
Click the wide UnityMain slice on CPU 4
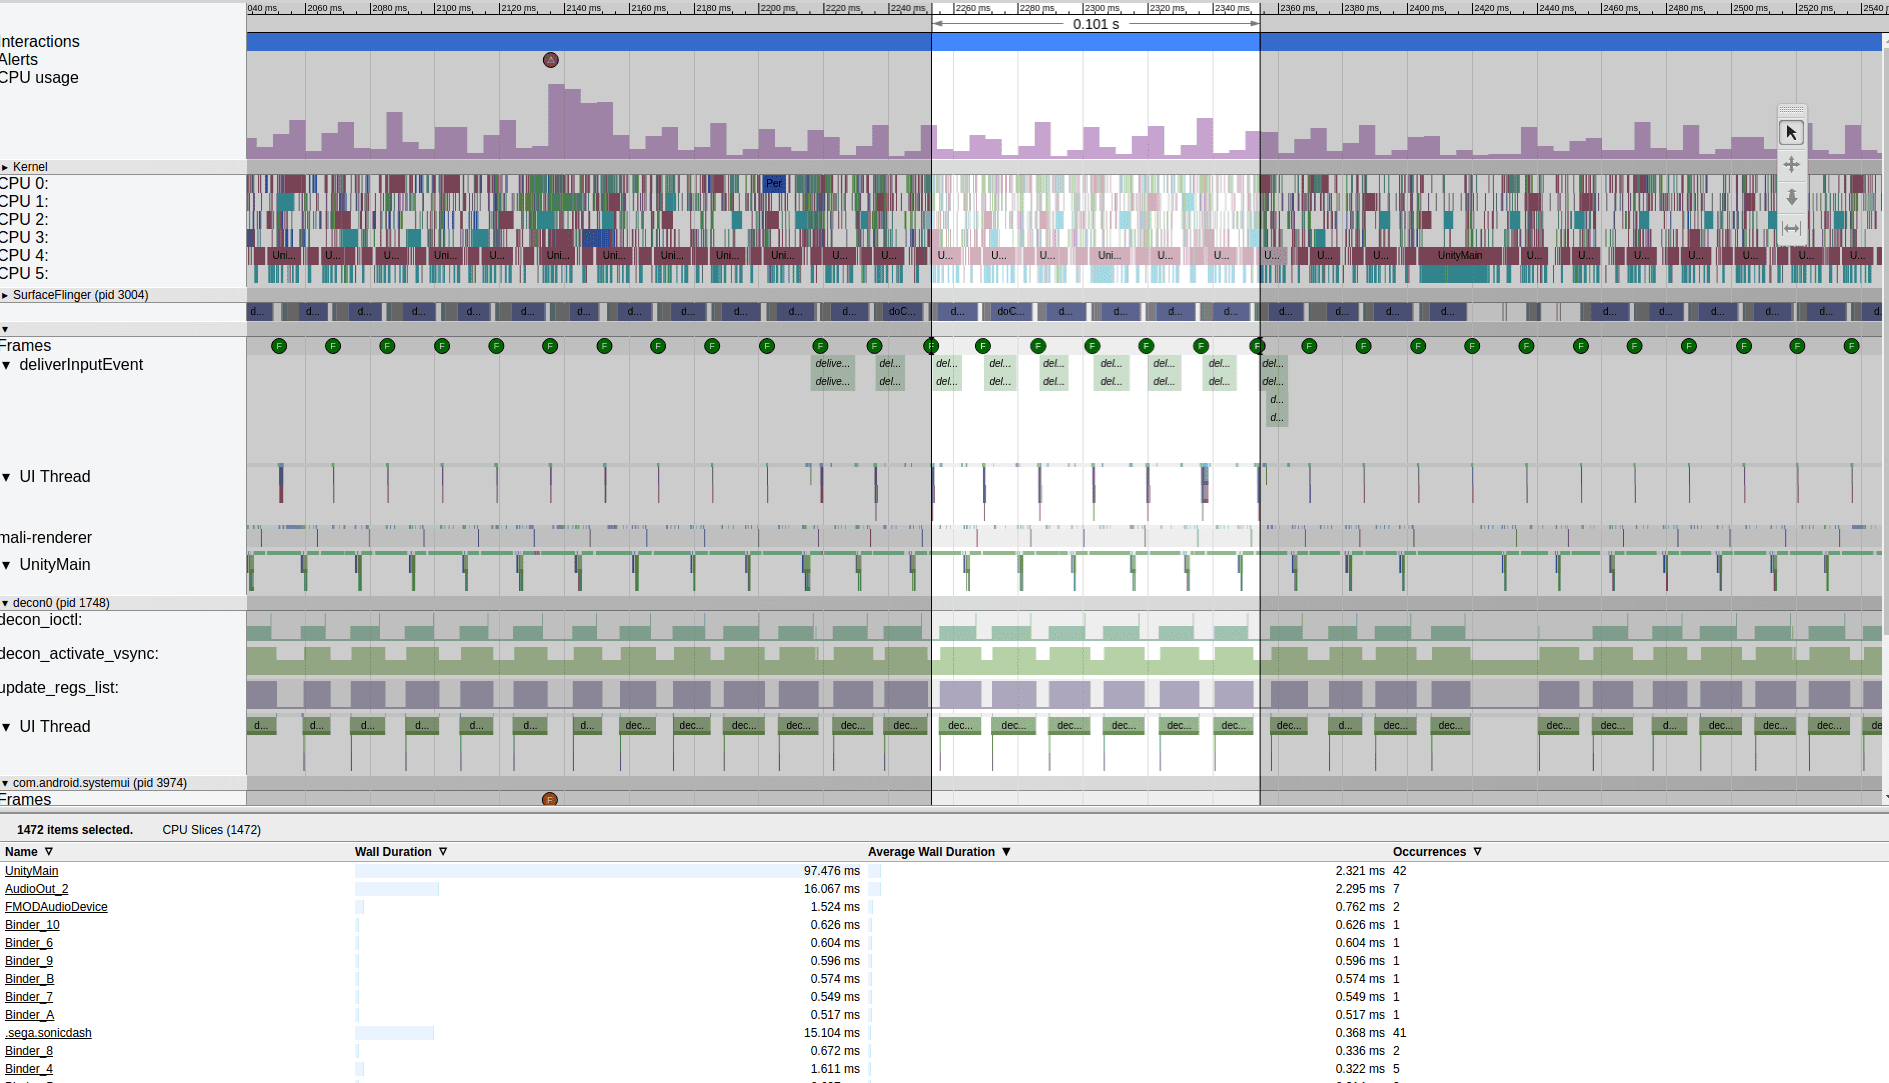(x=1461, y=256)
